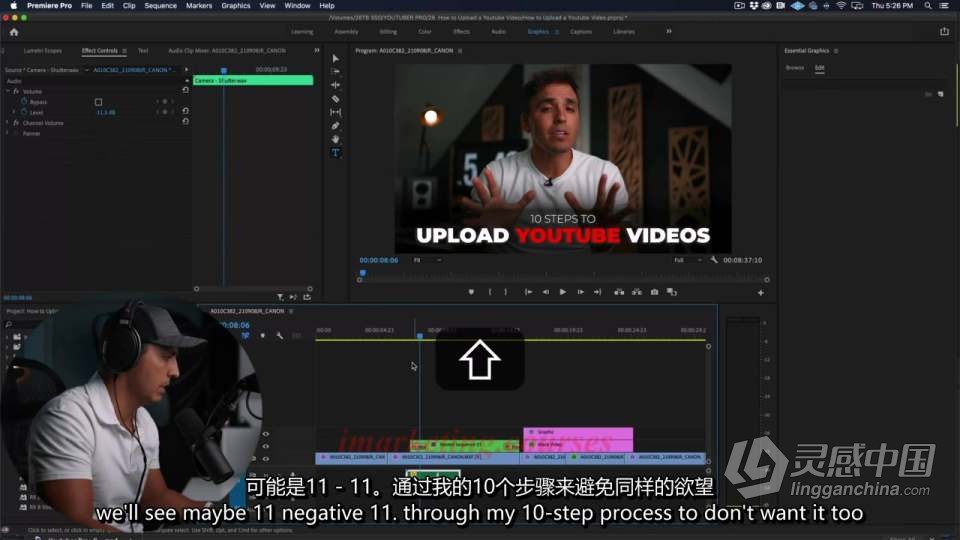
Task: Add marker in the timeline panel
Action: (x=263, y=336)
